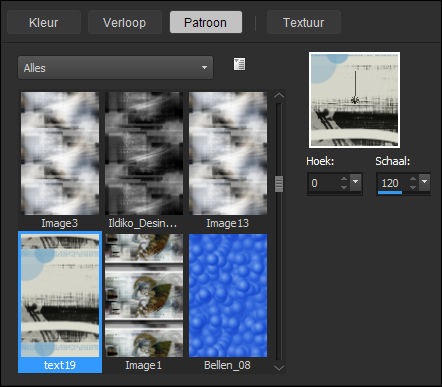
Task: Decrease the Hoek angle value
Action: [x=344, y=187]
